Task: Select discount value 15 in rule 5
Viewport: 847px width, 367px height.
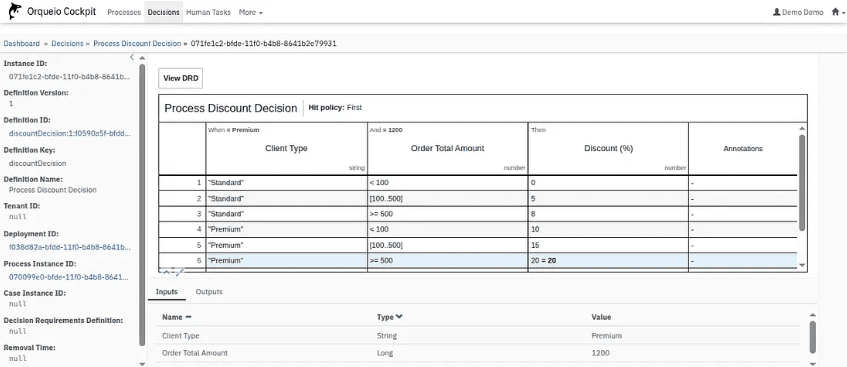Action: [608, 245]
